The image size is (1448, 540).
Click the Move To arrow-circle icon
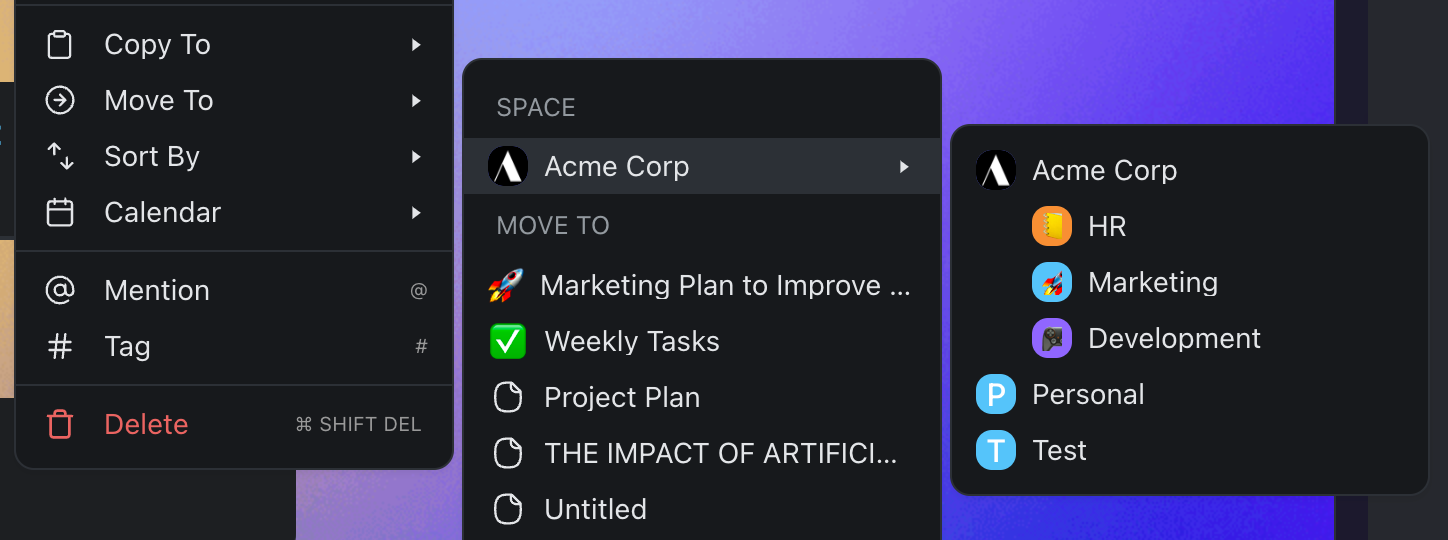click(x=60, y=101)
